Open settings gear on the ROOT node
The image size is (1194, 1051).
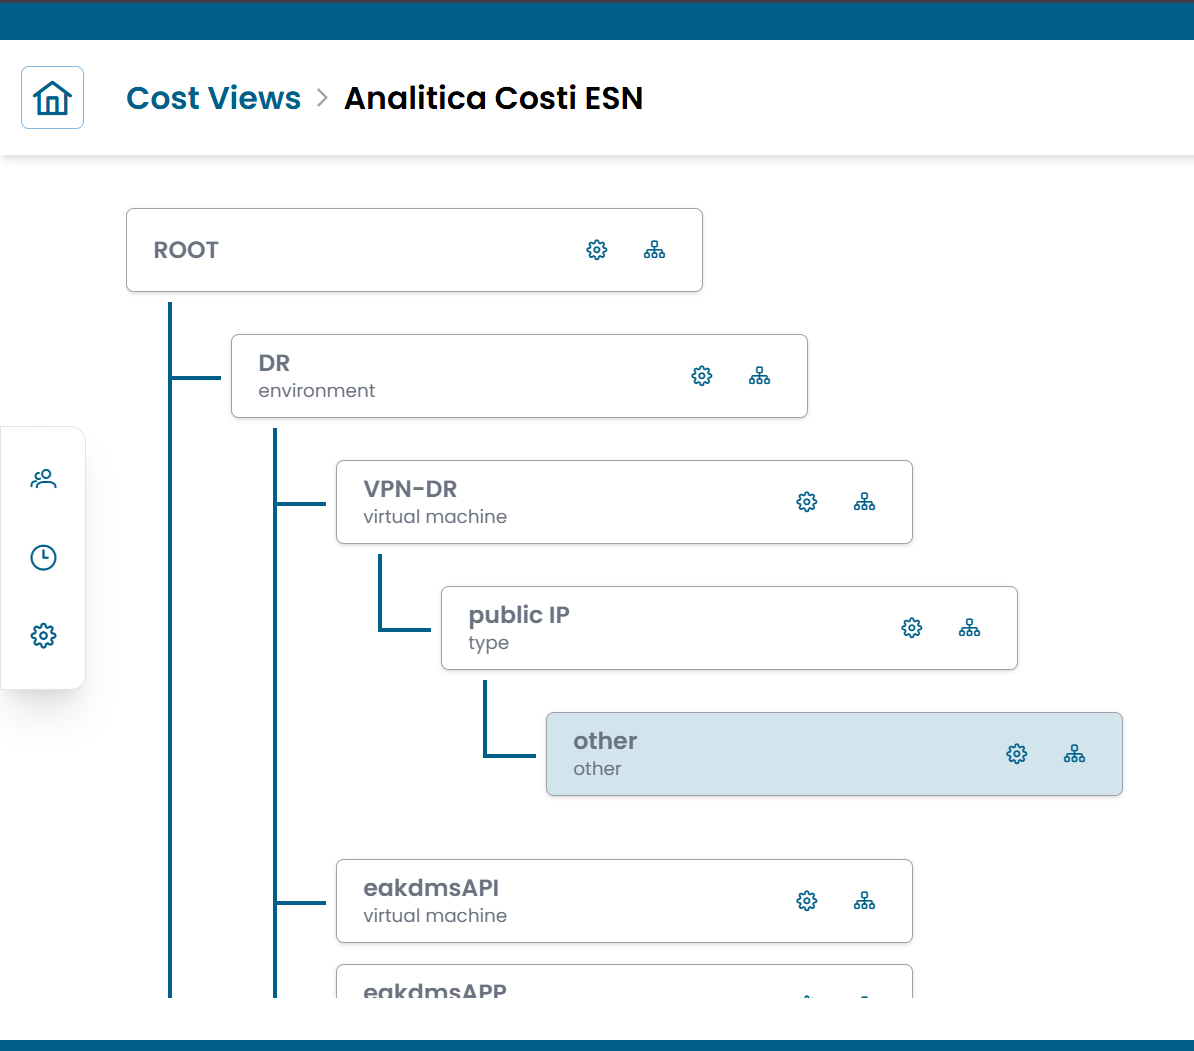(597, 250)
